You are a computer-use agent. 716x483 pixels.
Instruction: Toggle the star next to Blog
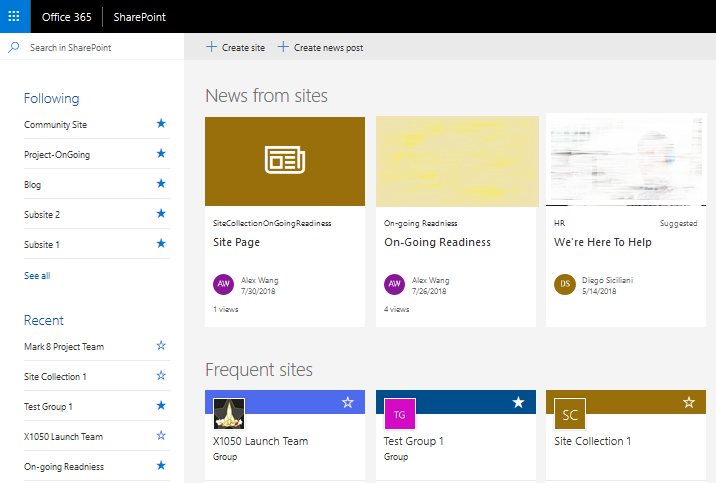coord(161,184)
